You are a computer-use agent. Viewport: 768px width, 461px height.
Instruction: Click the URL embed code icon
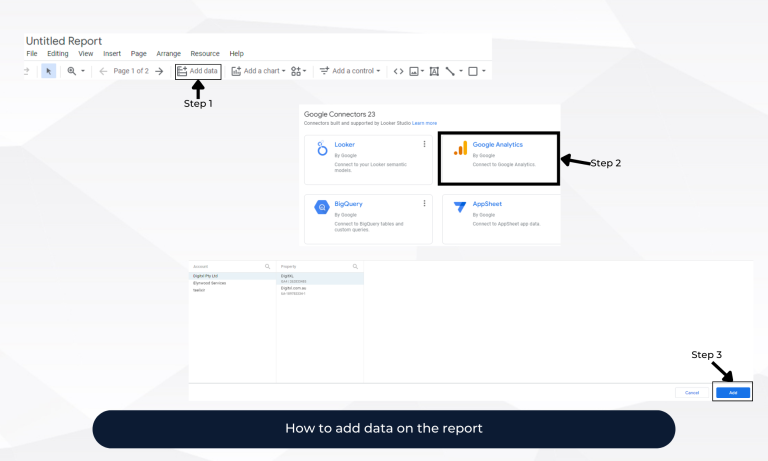click(x=398, y=71)
